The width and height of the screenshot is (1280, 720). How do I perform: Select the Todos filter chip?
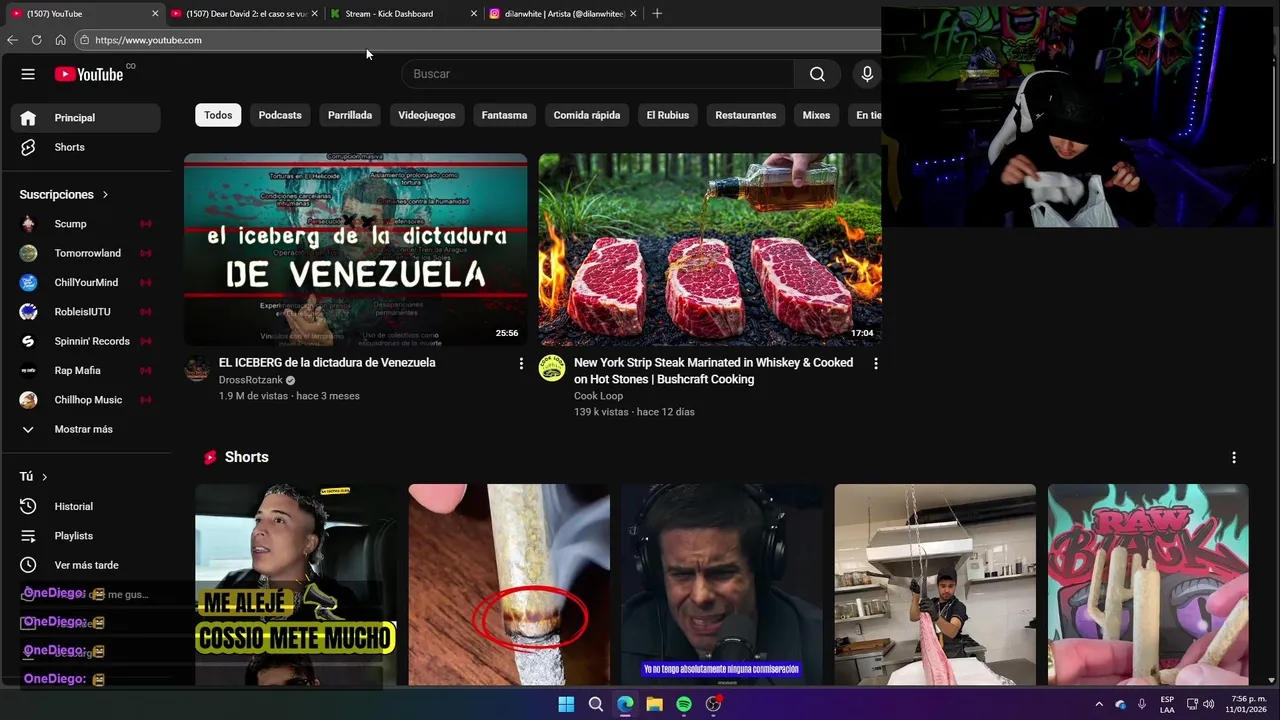(x=218, y=115)
